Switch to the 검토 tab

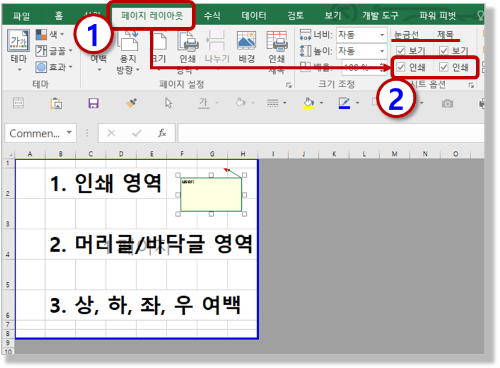coord(296,16)
